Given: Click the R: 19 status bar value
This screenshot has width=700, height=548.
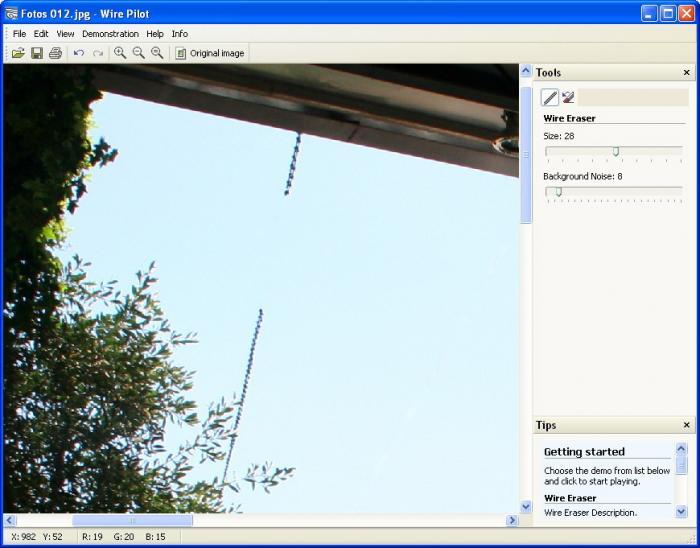Looking at the screenshot, I should pyautogui.click(x=92, y=537).
